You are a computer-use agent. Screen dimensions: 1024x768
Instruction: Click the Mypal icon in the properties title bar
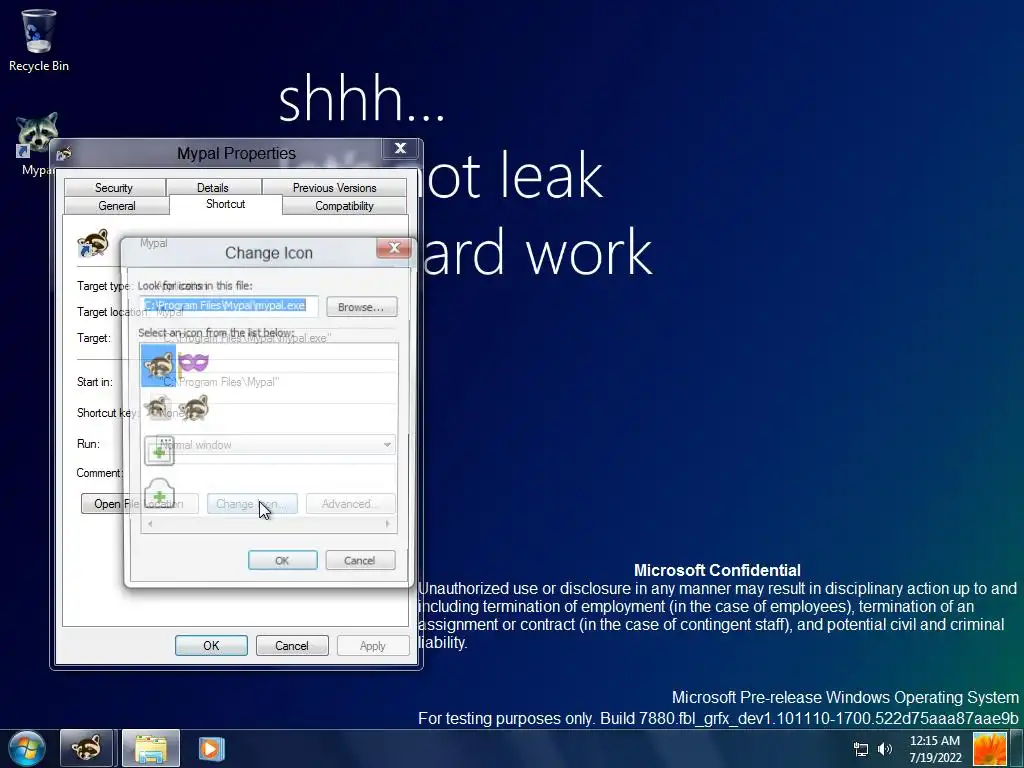pos(64,154)
